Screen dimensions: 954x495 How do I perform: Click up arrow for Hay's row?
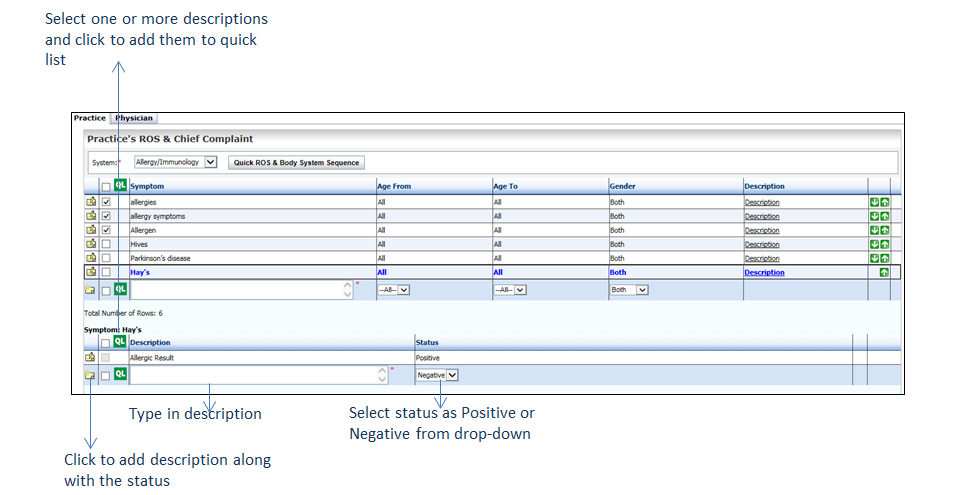tap(884, 272)
